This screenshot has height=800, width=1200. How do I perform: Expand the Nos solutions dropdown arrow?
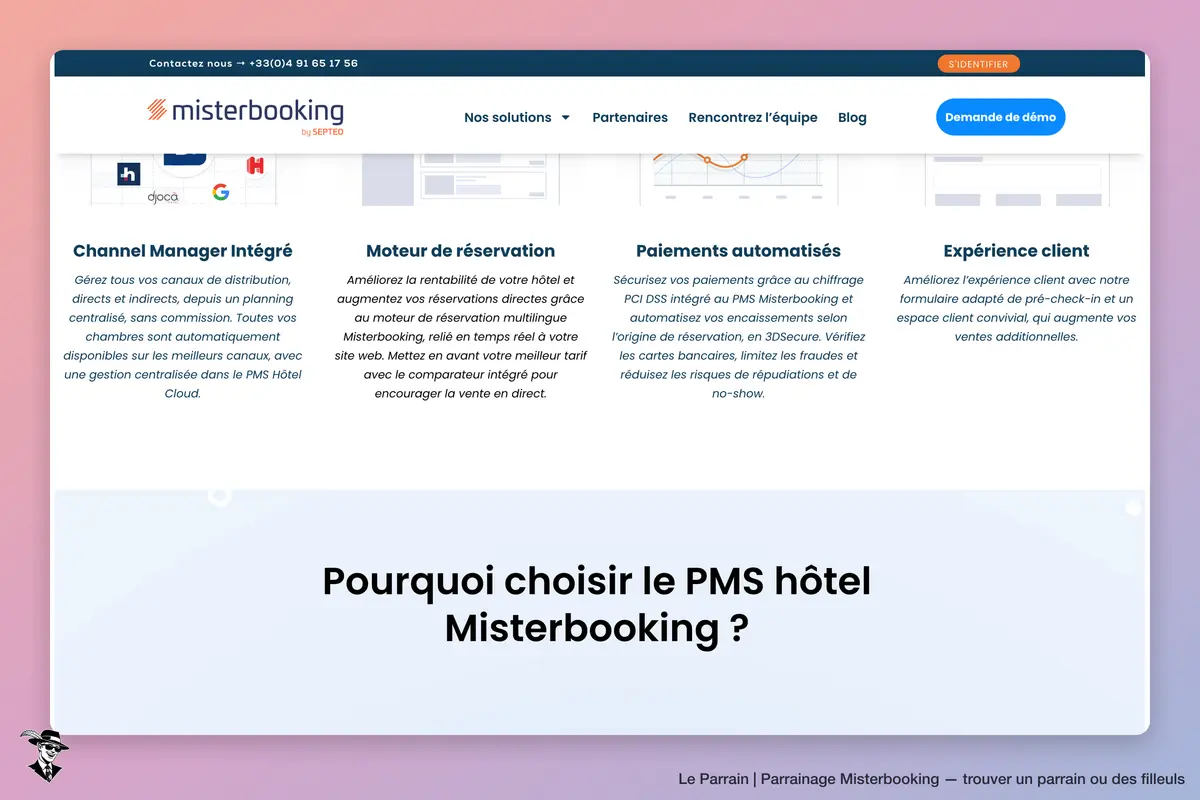tap(565, 117)
